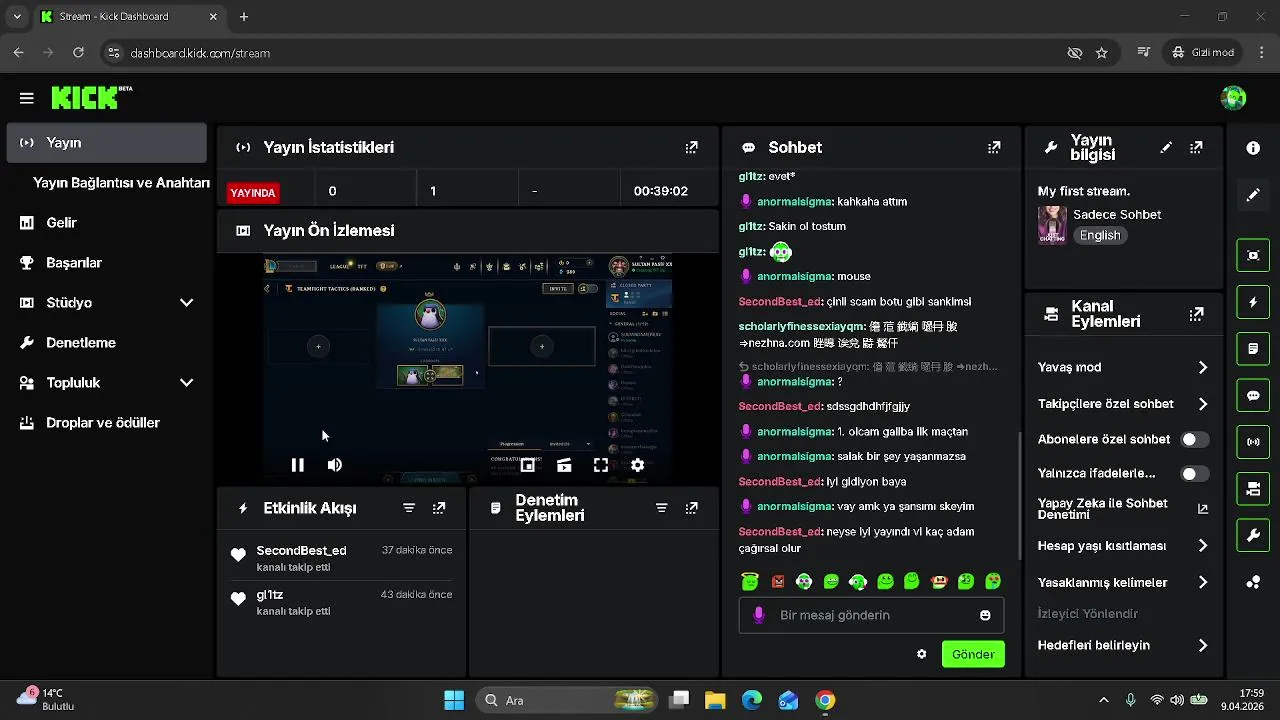Open the preview player settings gear
Viewport: 1280px width, 720px height.
click(638, 465)
